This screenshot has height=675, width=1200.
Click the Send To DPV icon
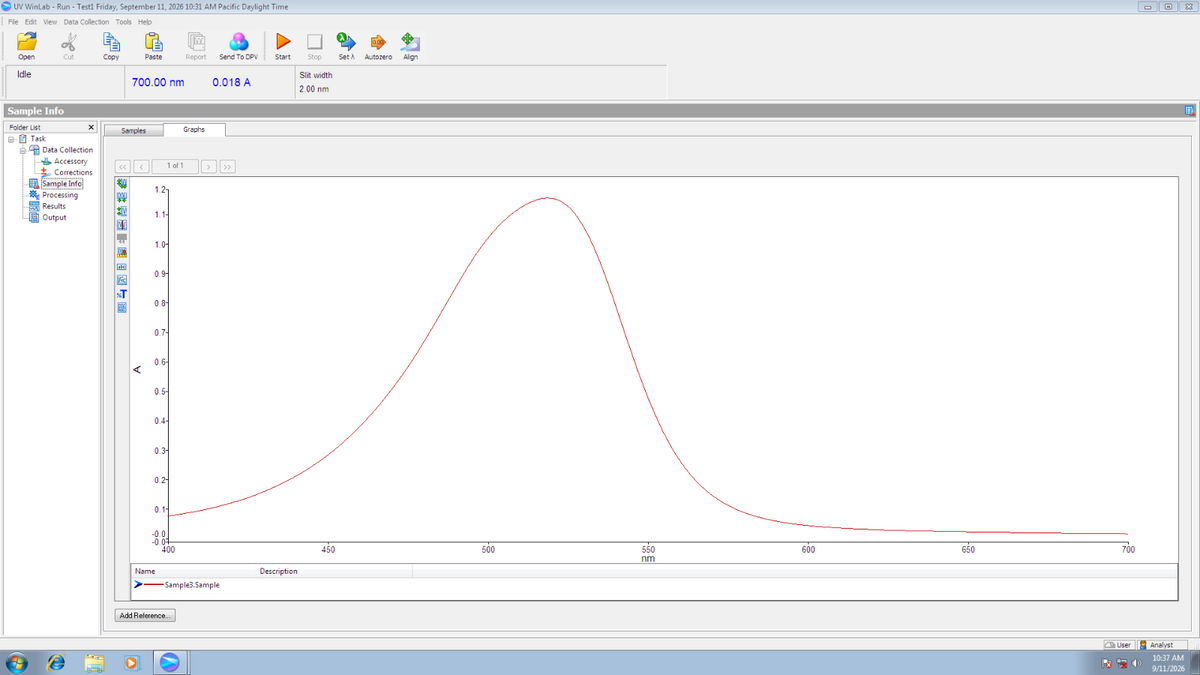click(238, 41)
